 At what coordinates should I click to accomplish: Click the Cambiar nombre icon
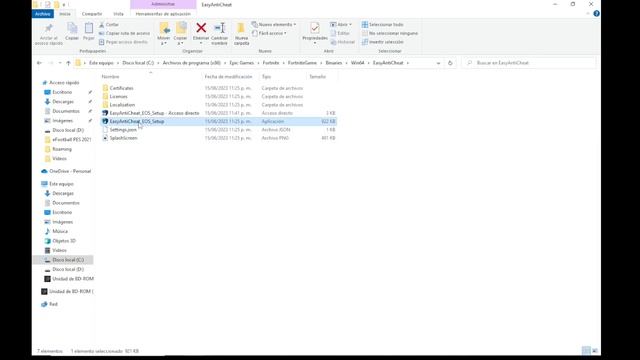point(220,28)
